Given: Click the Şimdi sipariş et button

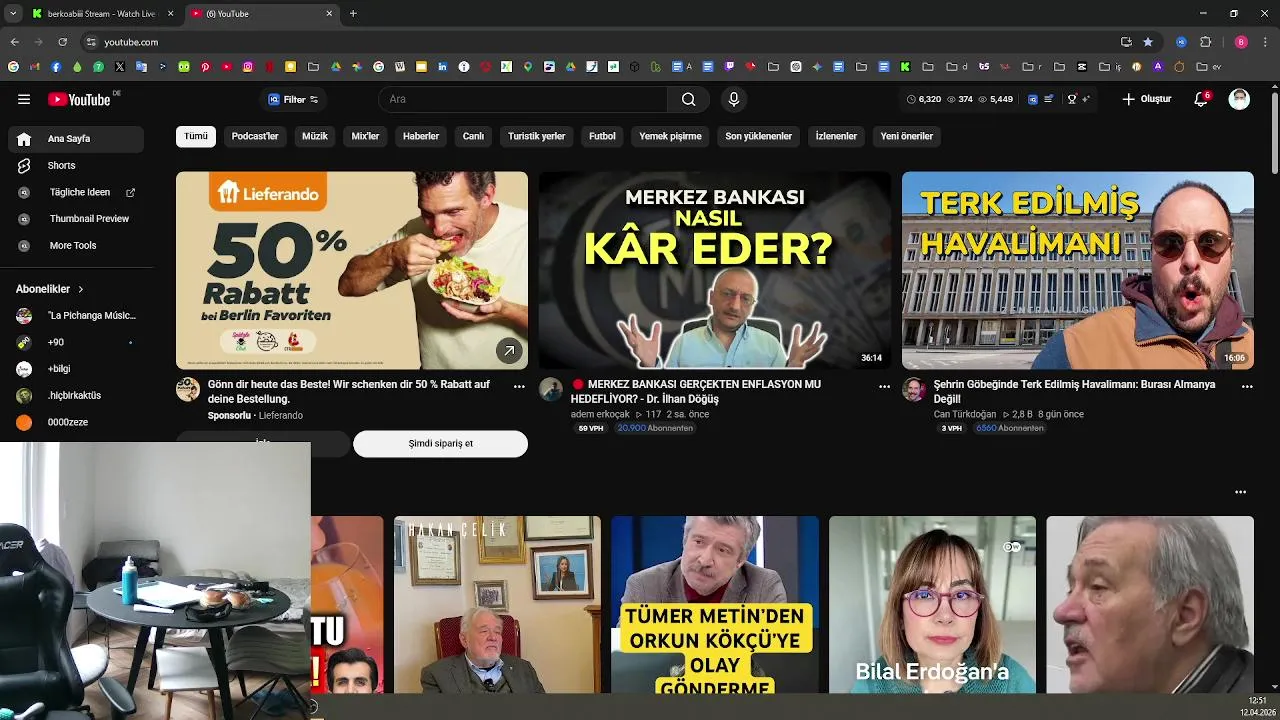Looking at the screenshot, I should pos(440,443).
